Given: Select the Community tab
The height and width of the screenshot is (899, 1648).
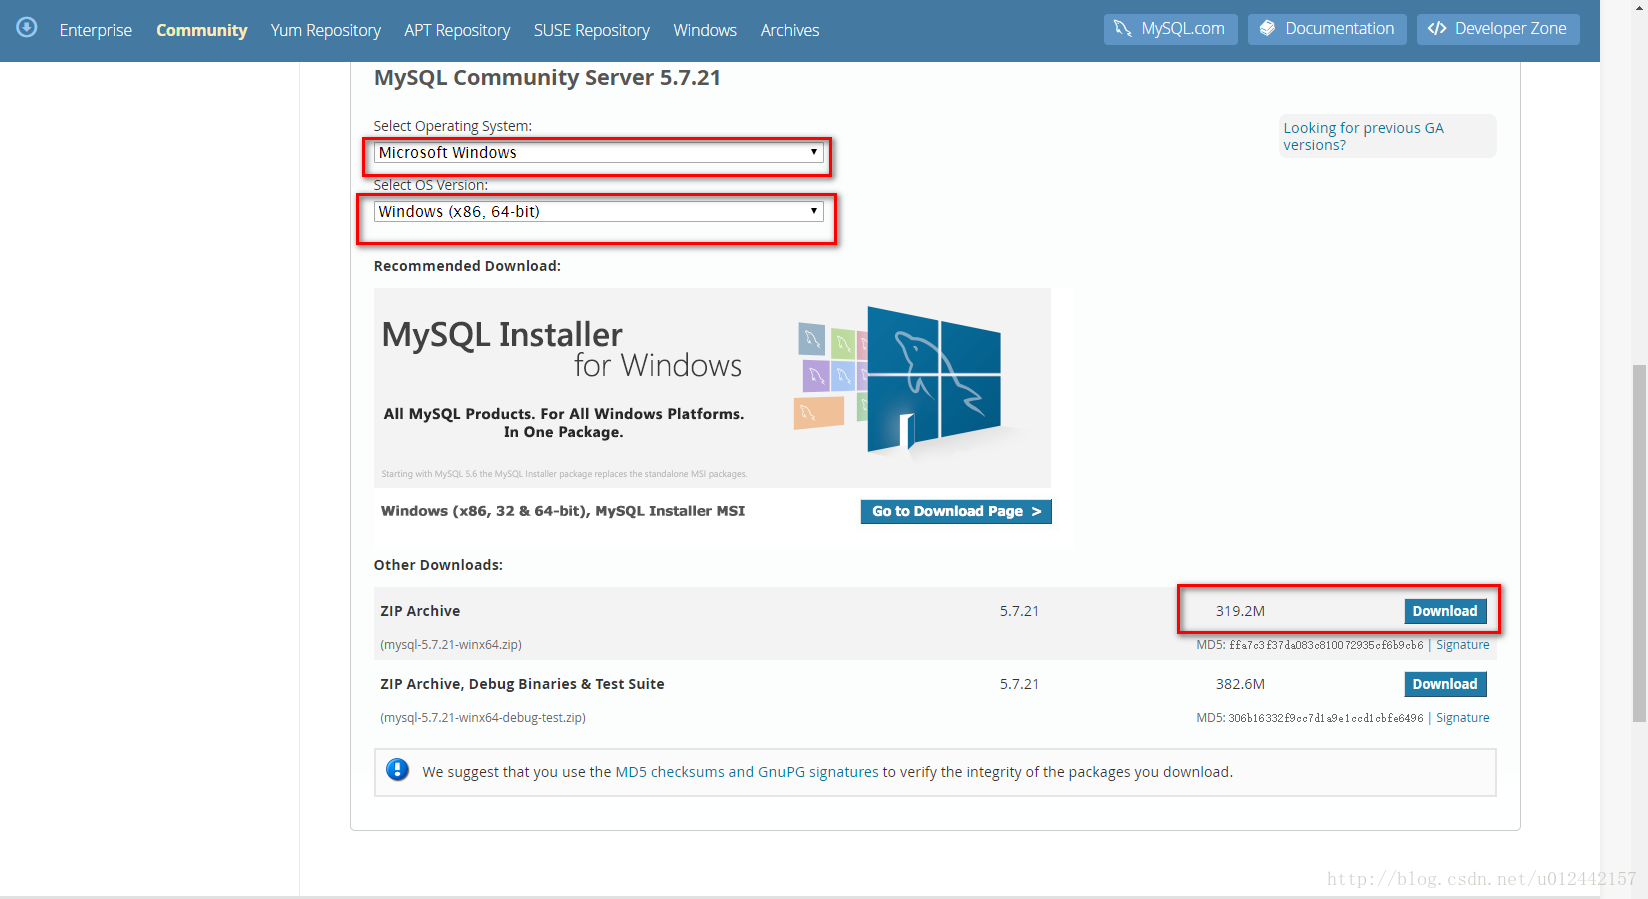Looking at the screenshot, I should (201, 30).
